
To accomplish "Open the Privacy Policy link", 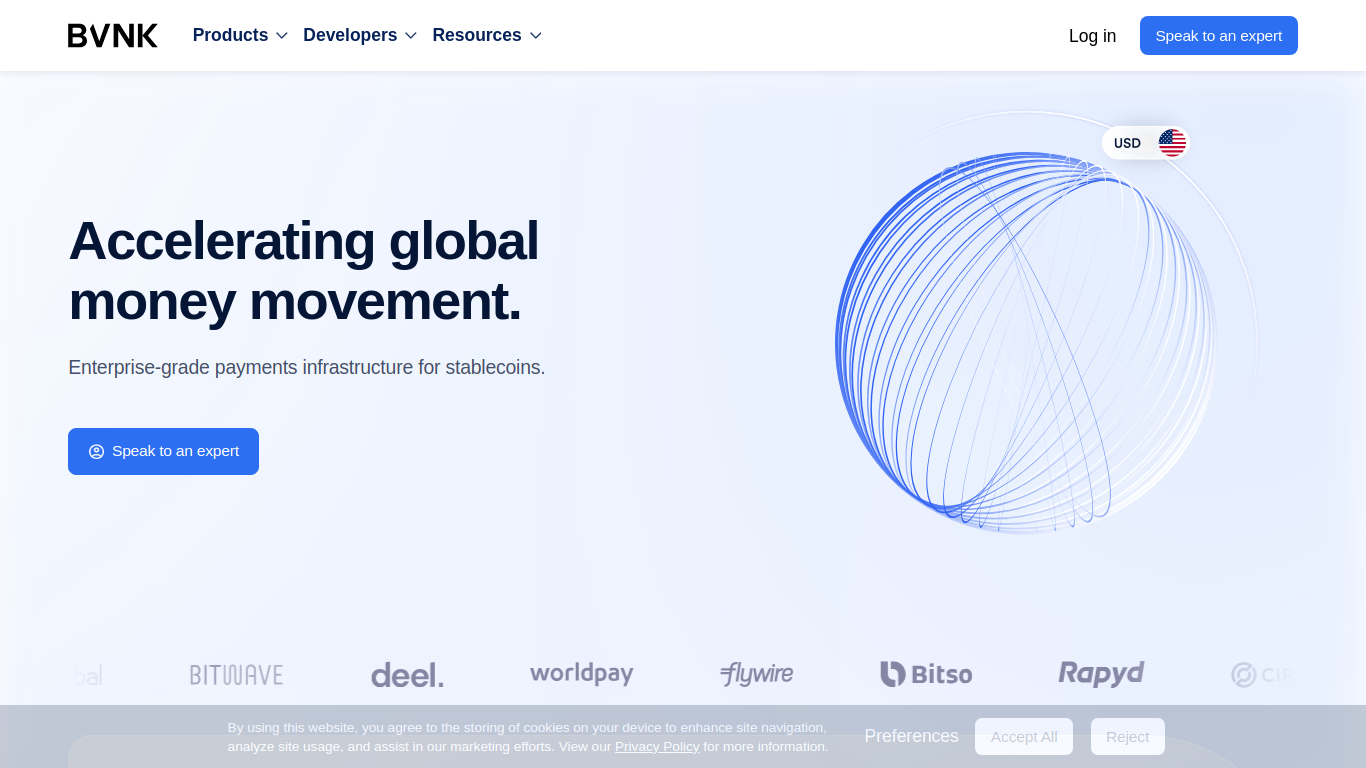I will click(657, 747).
